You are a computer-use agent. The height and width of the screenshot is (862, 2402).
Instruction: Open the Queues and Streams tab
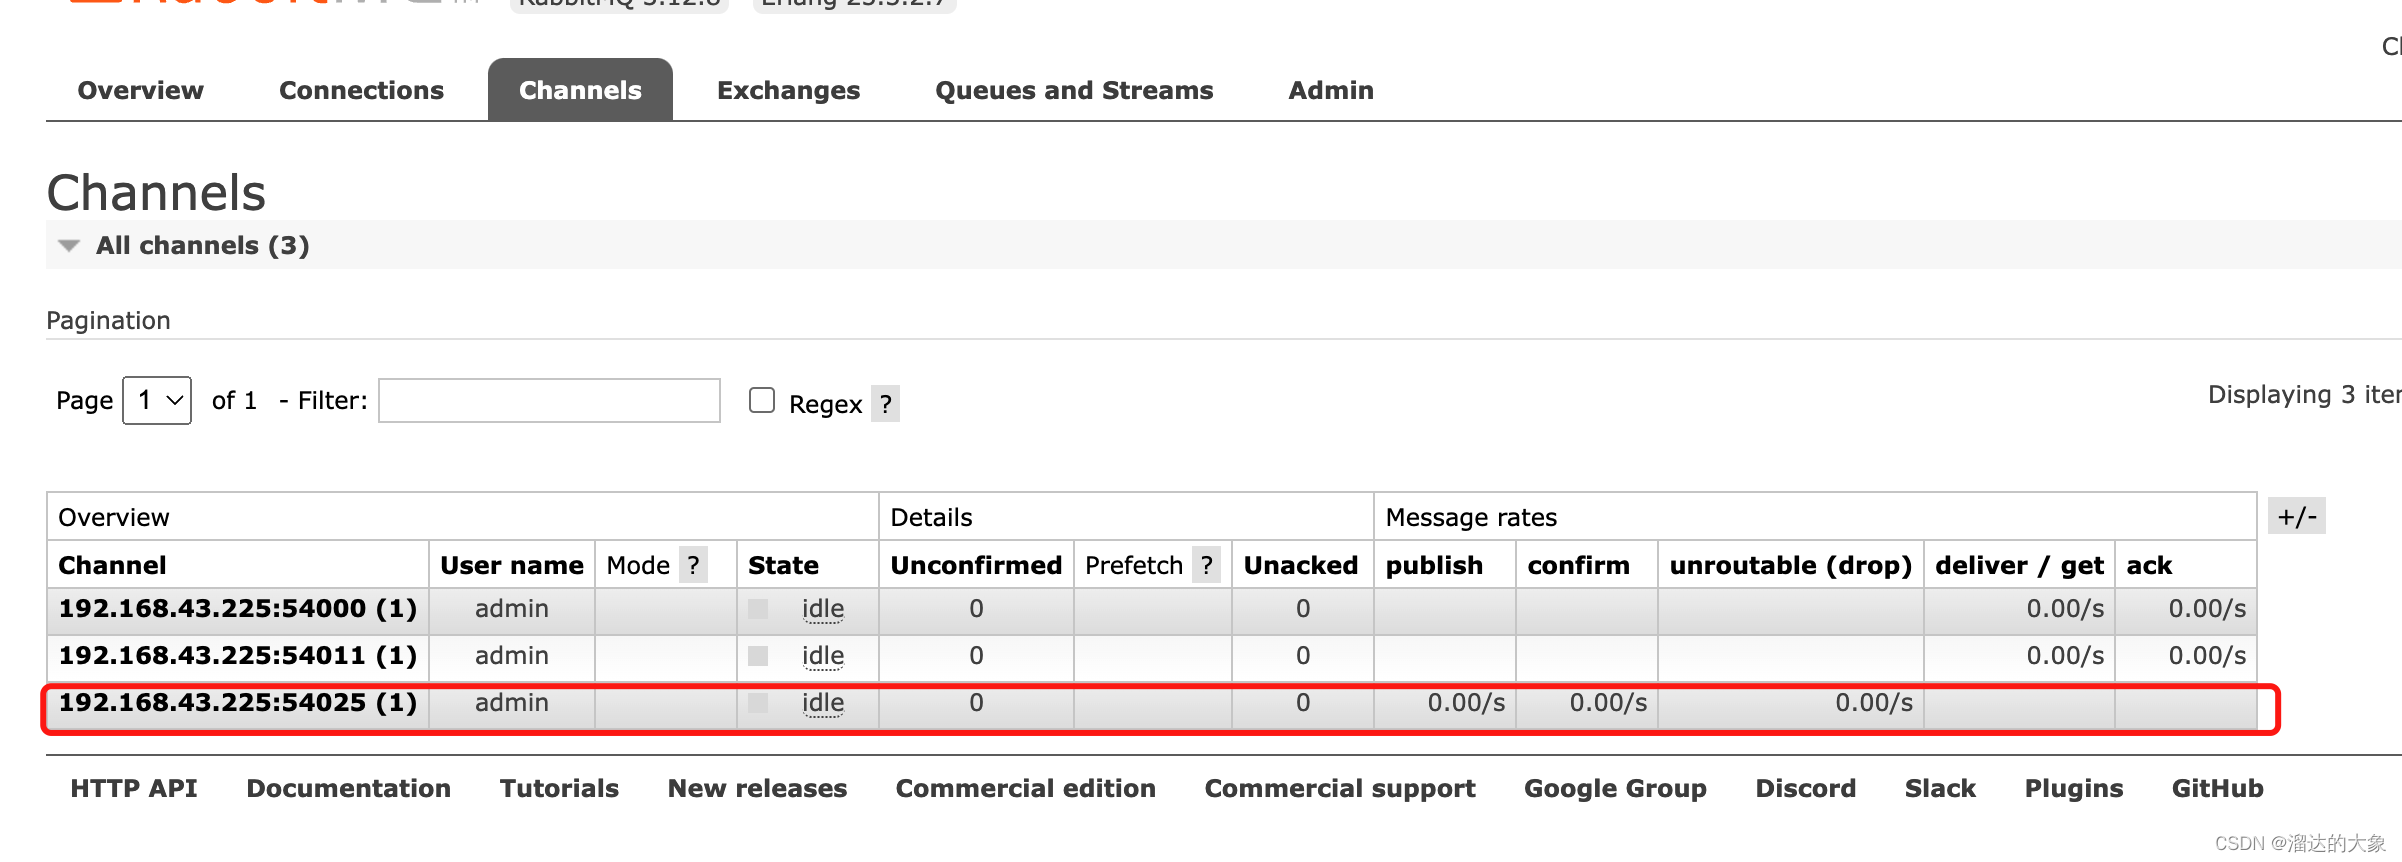pos(1074,90)
